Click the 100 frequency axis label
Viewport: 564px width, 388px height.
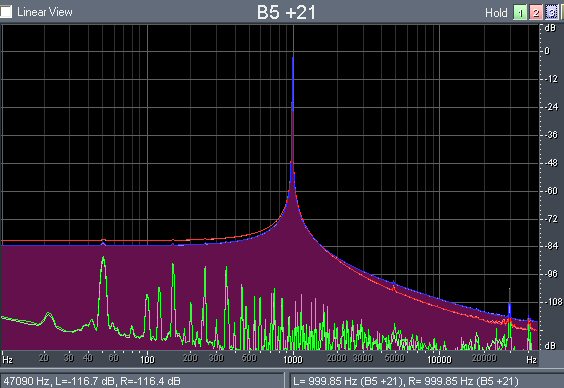[x=147, y=359]
